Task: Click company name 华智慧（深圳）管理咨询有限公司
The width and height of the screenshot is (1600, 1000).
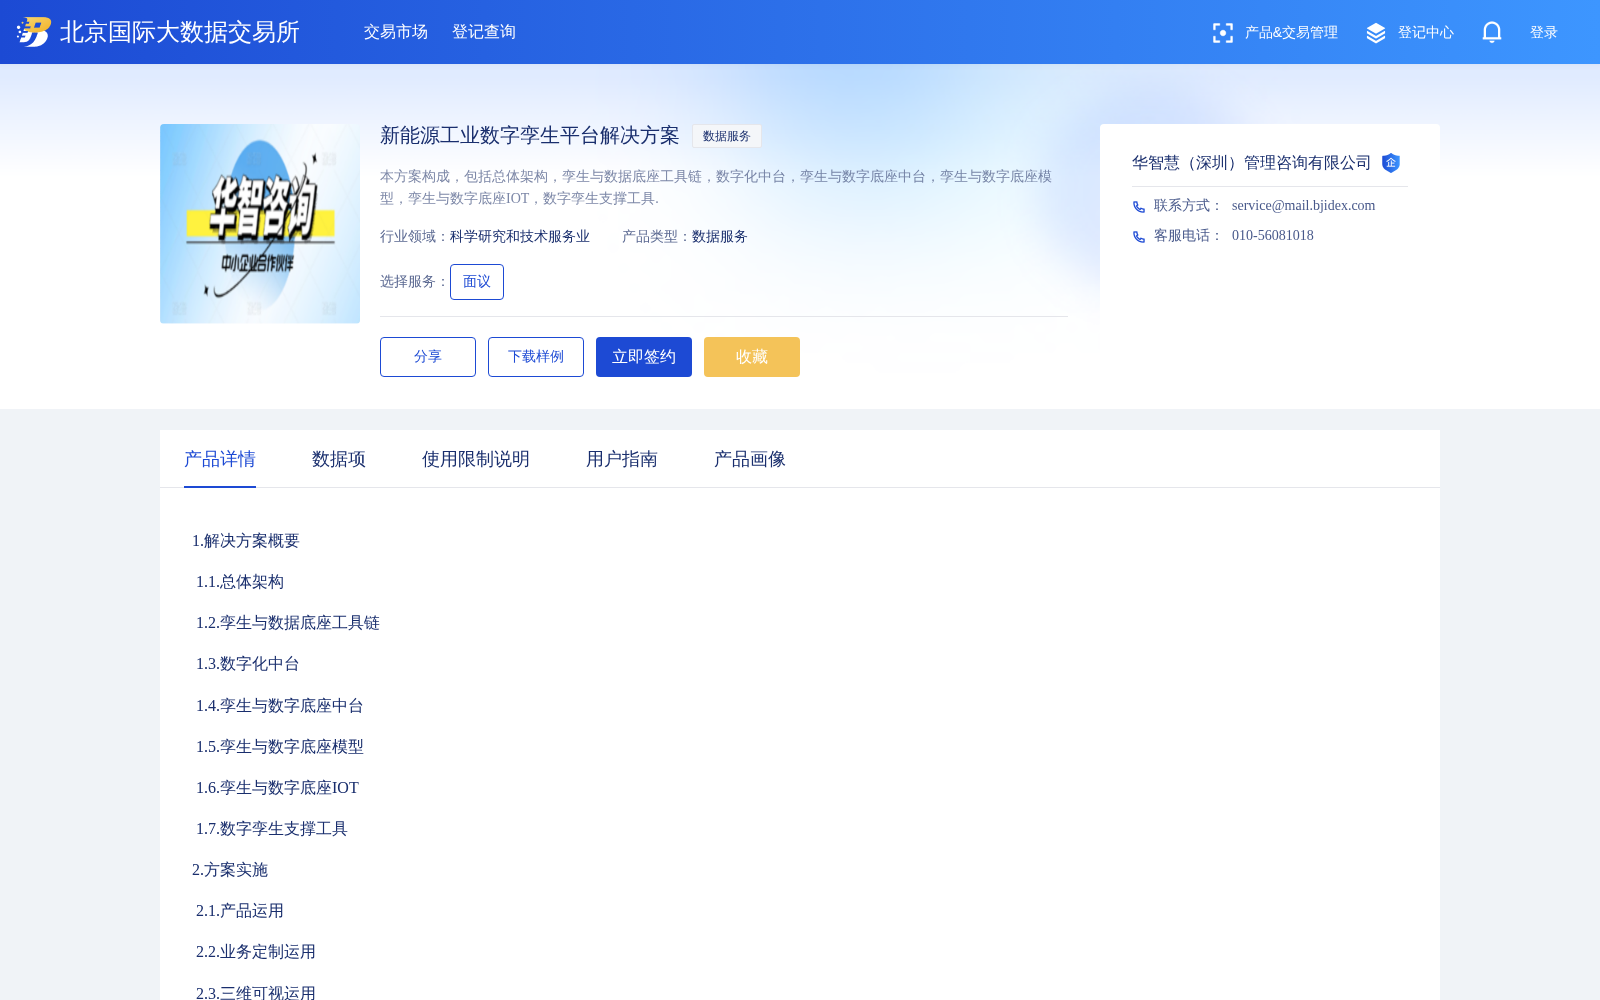Action: tap(1252, 163)
